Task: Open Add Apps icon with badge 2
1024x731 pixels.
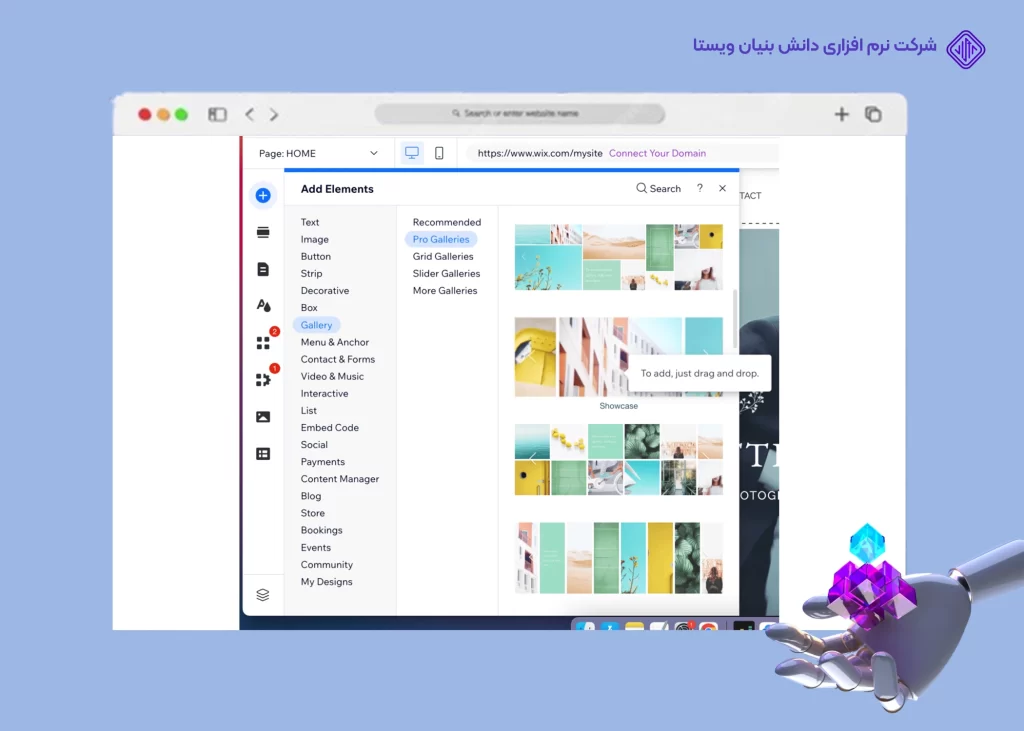Action: (263, 342)
